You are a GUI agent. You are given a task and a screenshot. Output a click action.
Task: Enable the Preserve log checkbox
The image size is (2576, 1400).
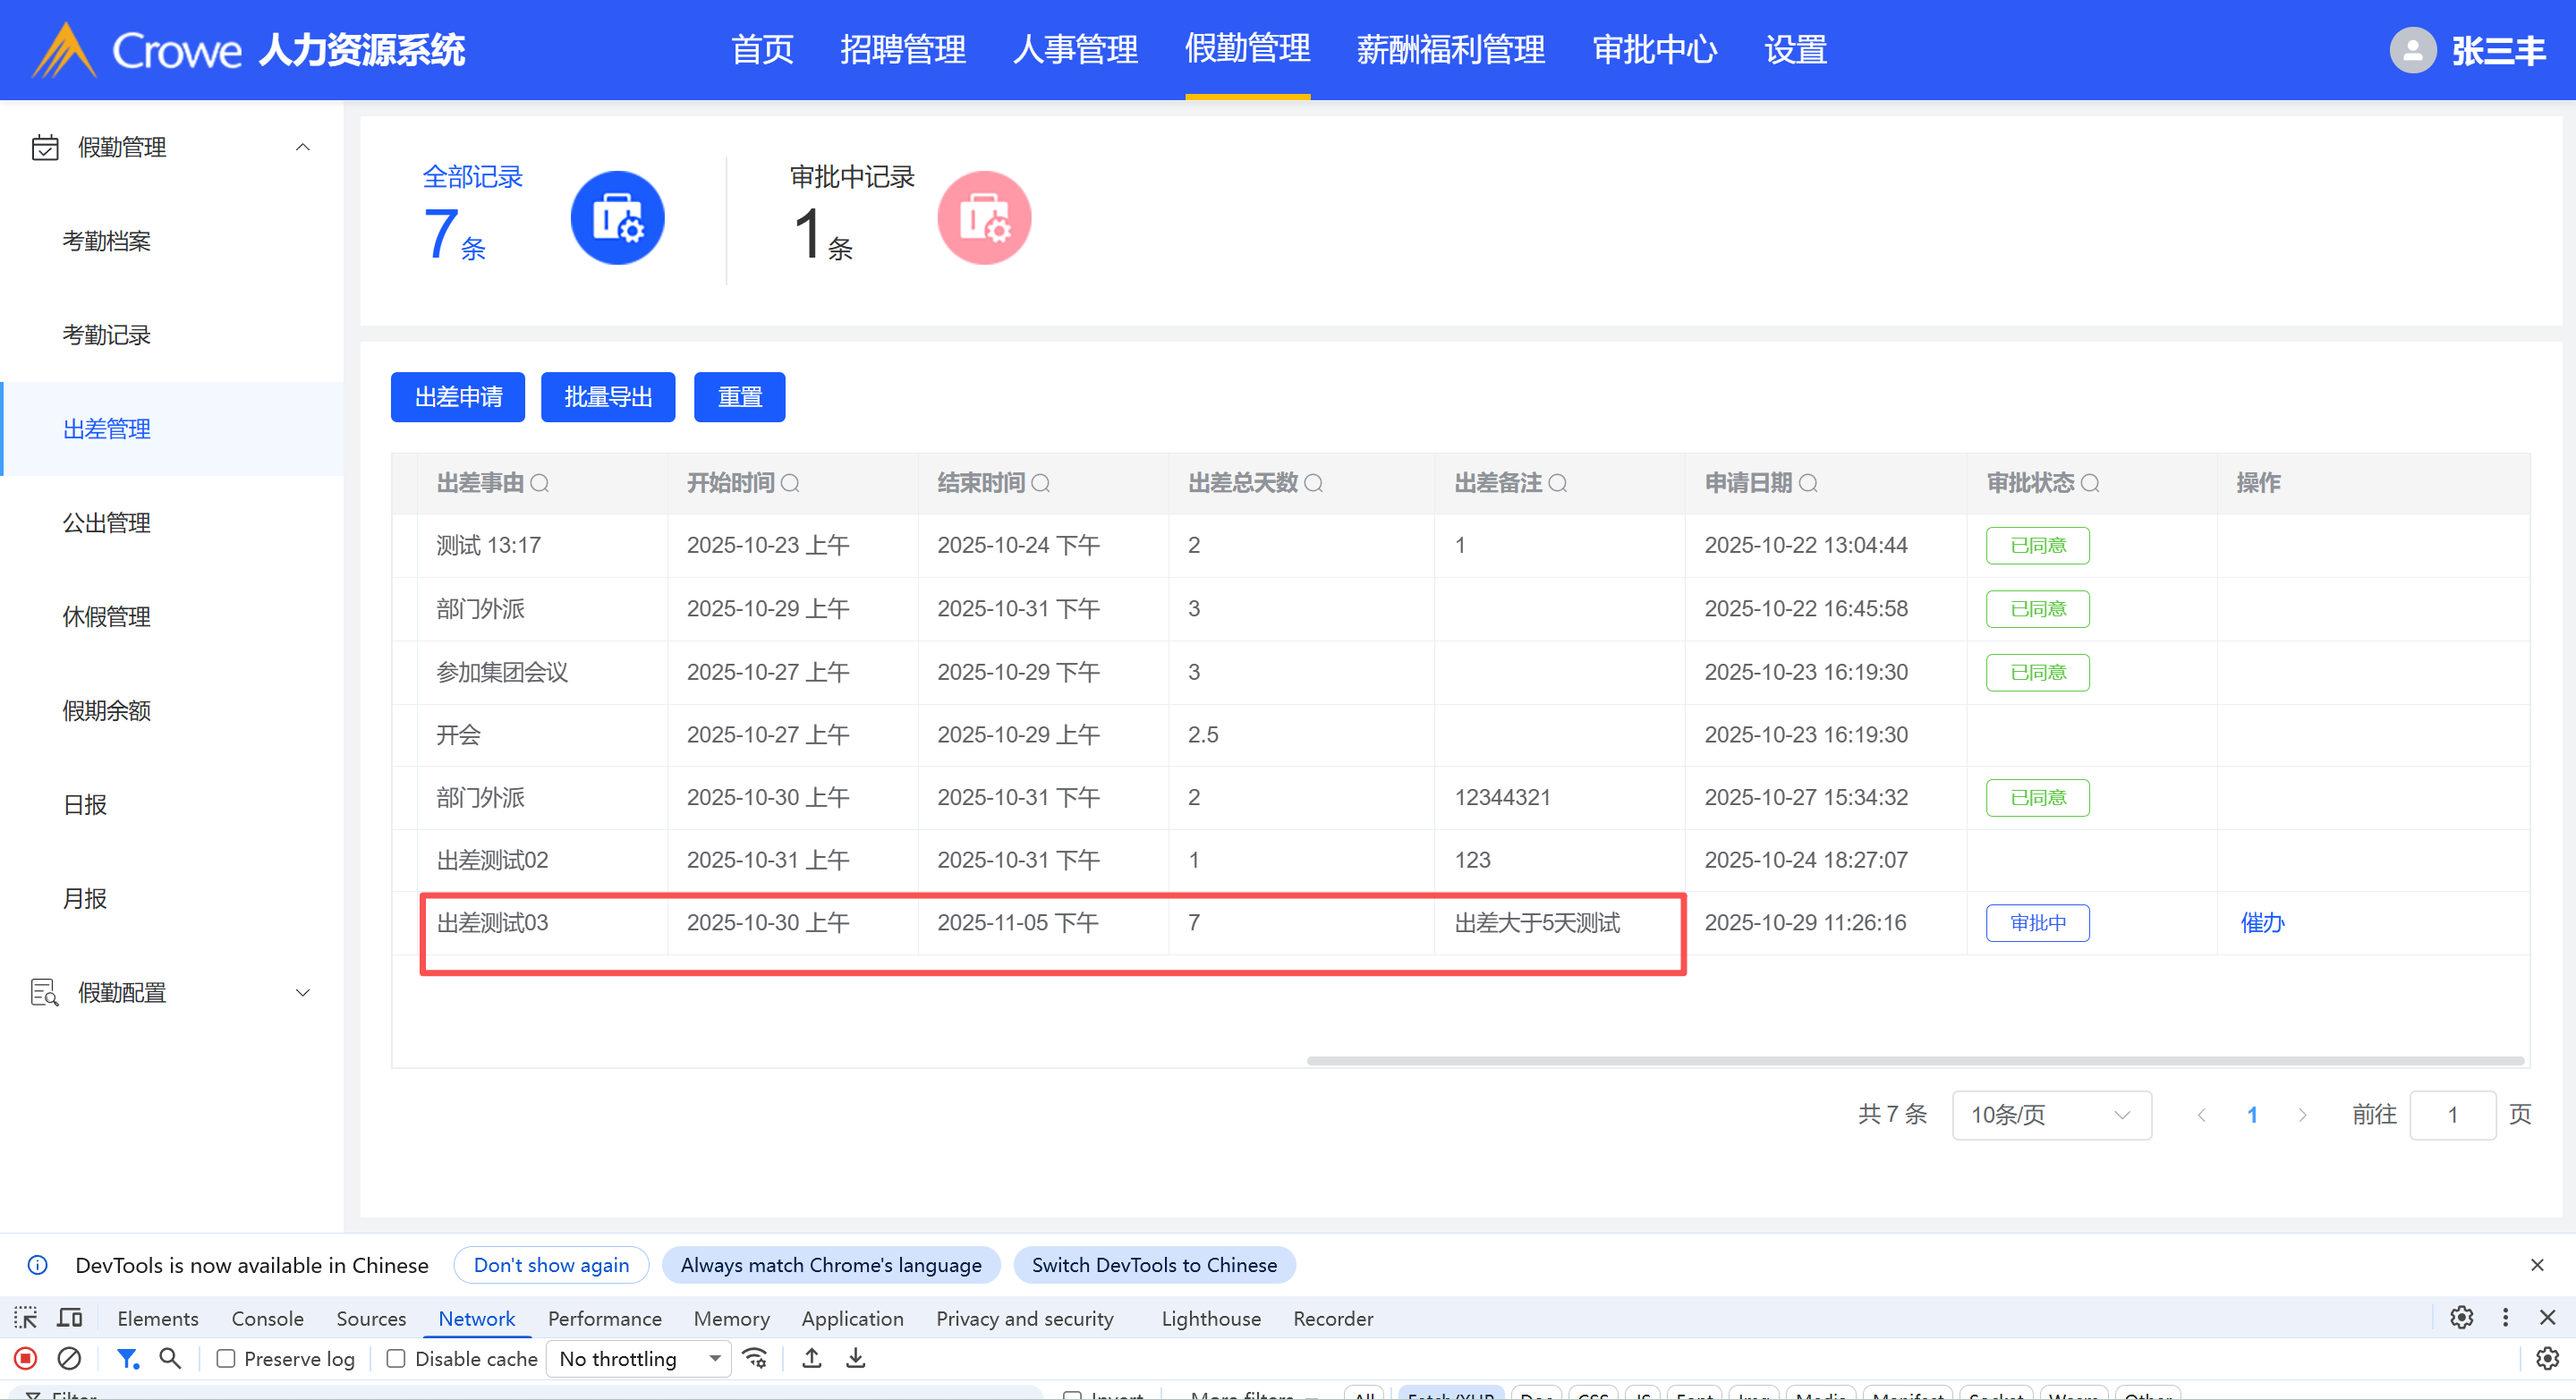pos(226,1358)
